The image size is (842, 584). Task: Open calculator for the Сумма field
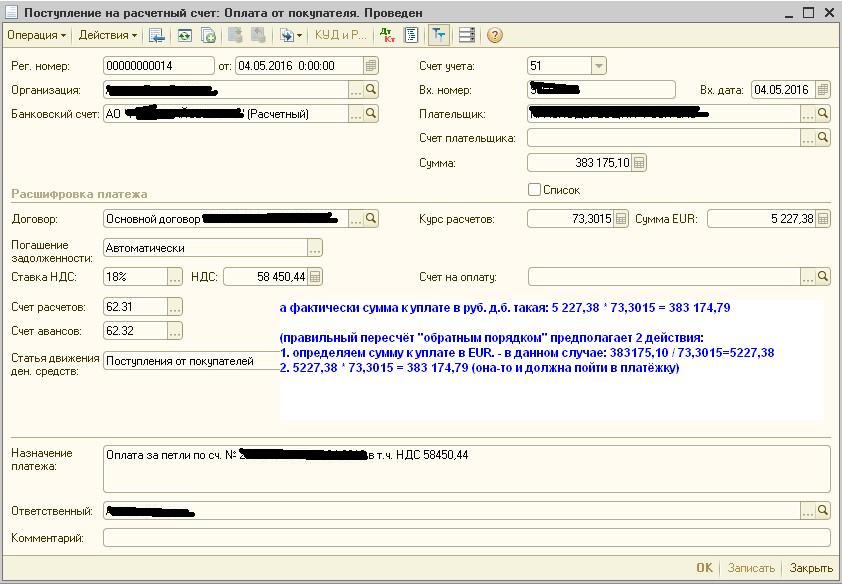click(639, 163)
